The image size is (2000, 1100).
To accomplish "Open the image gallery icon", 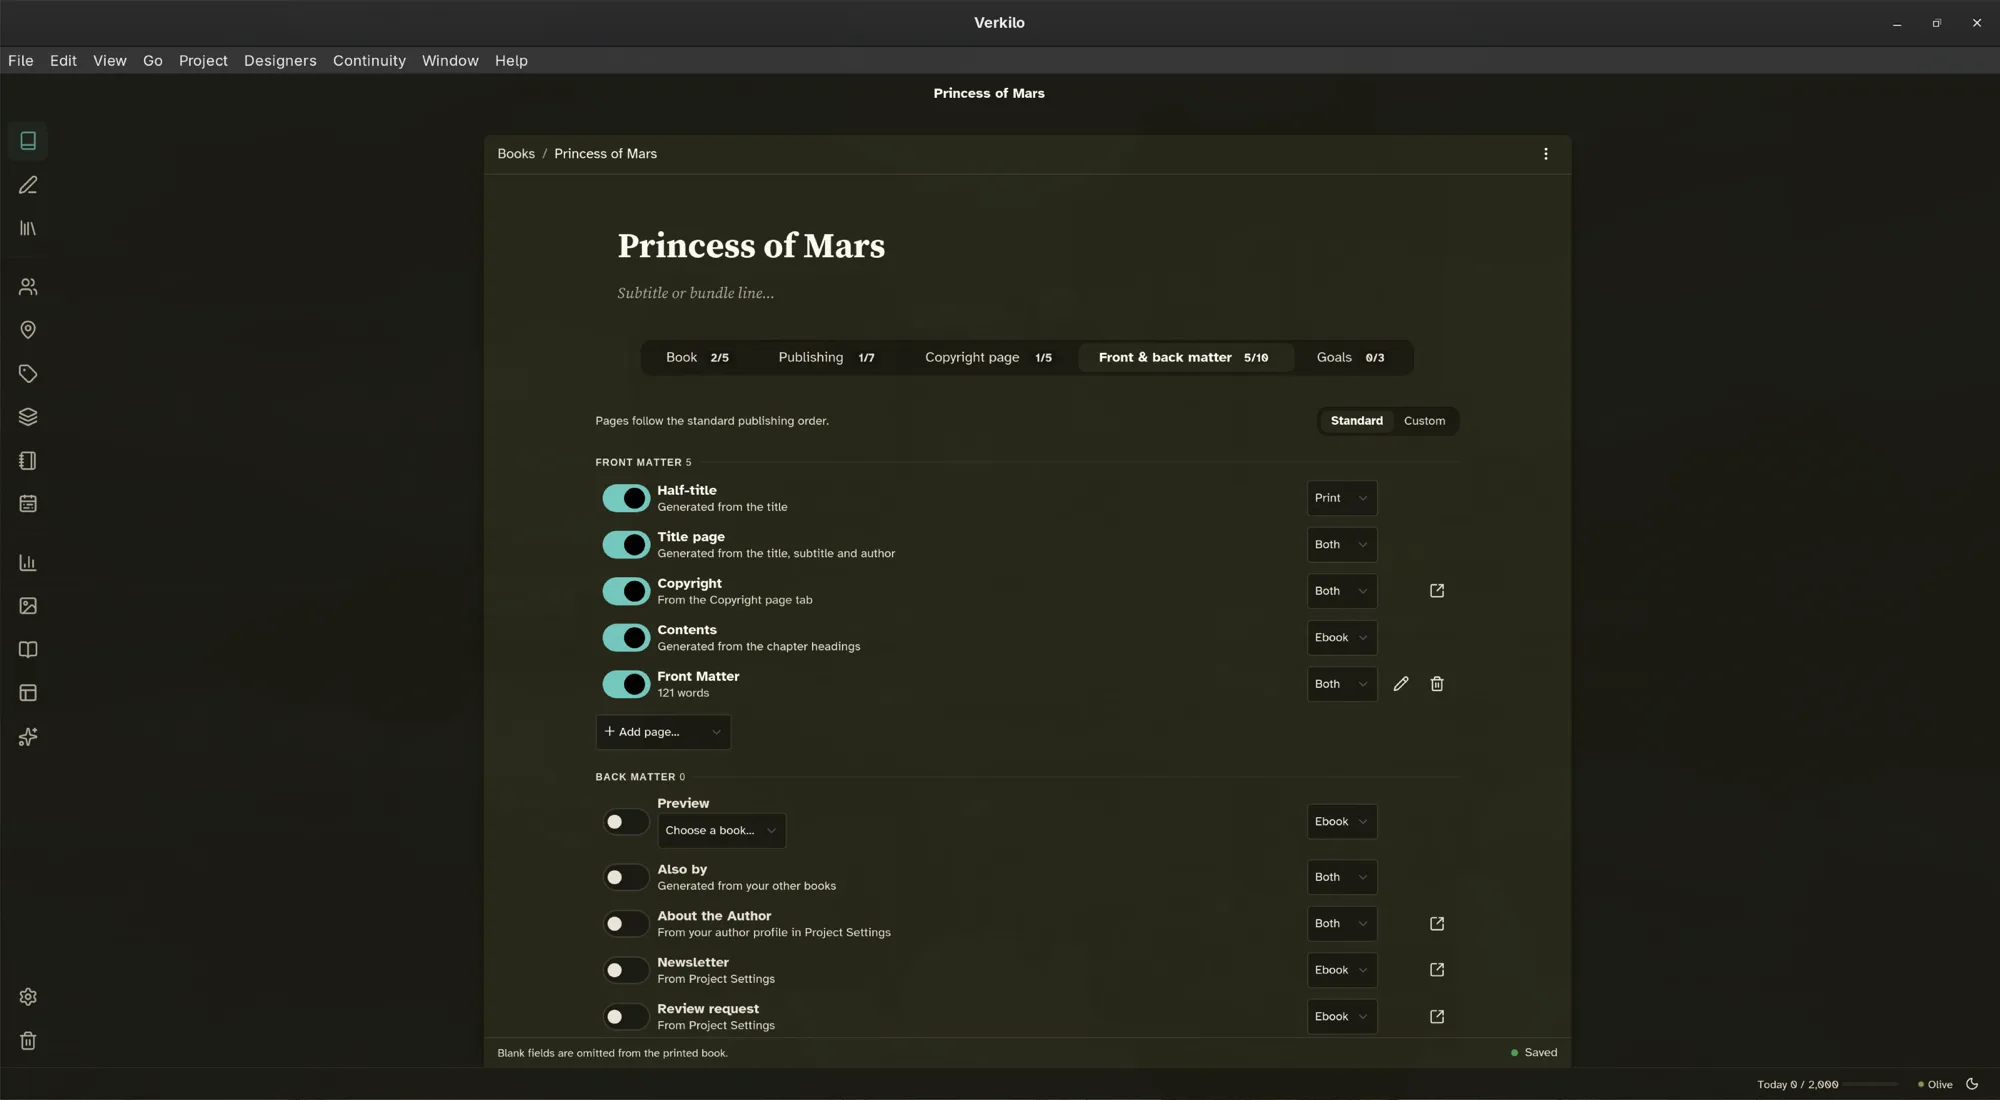I will (x=28, y=606).
